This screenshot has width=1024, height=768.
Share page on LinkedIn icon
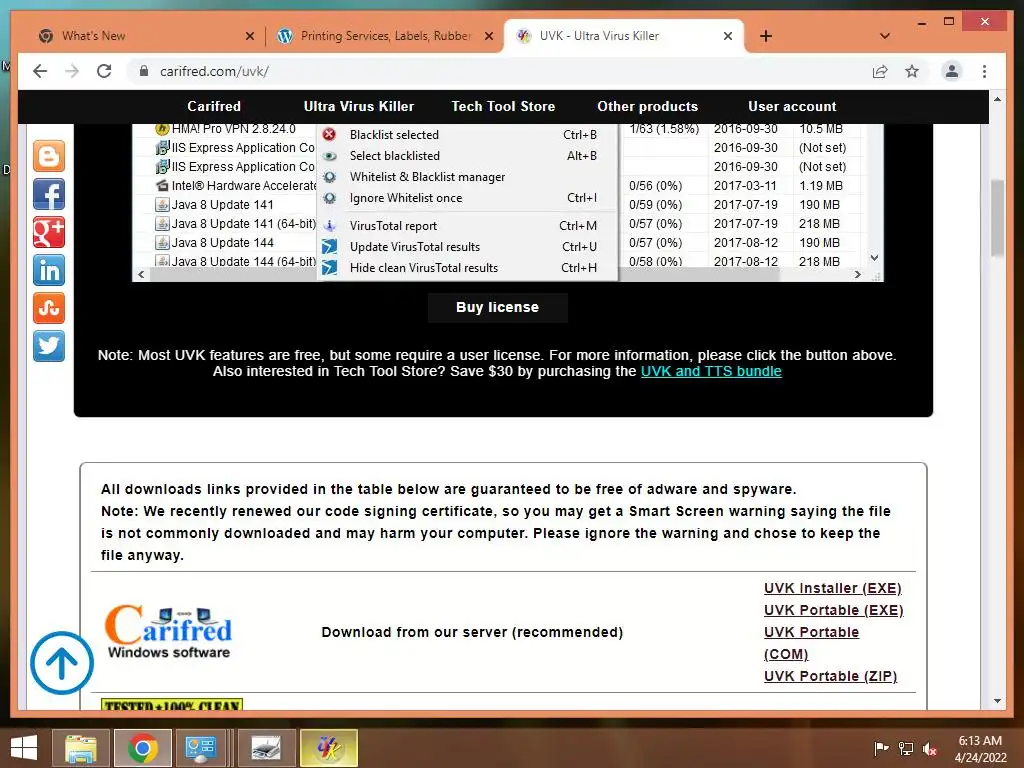[49, 270]
